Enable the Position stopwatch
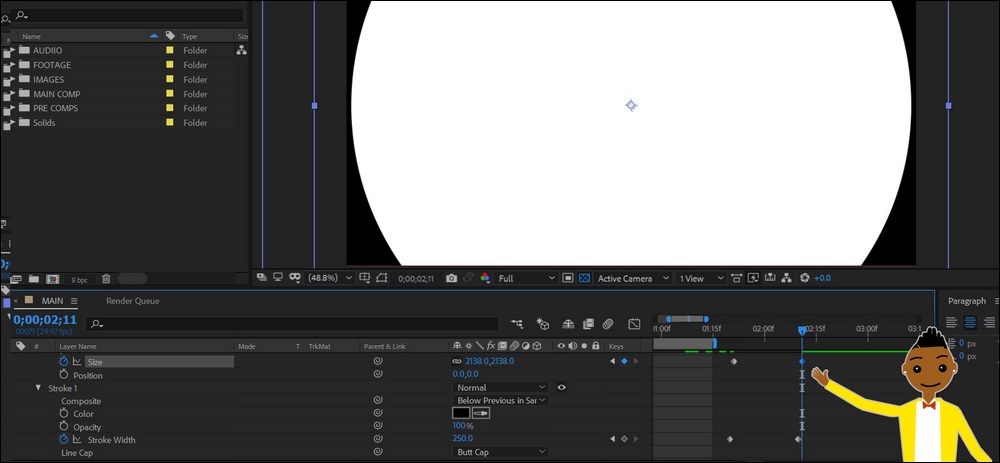The image size is (1000, 463). pos(64,374)
